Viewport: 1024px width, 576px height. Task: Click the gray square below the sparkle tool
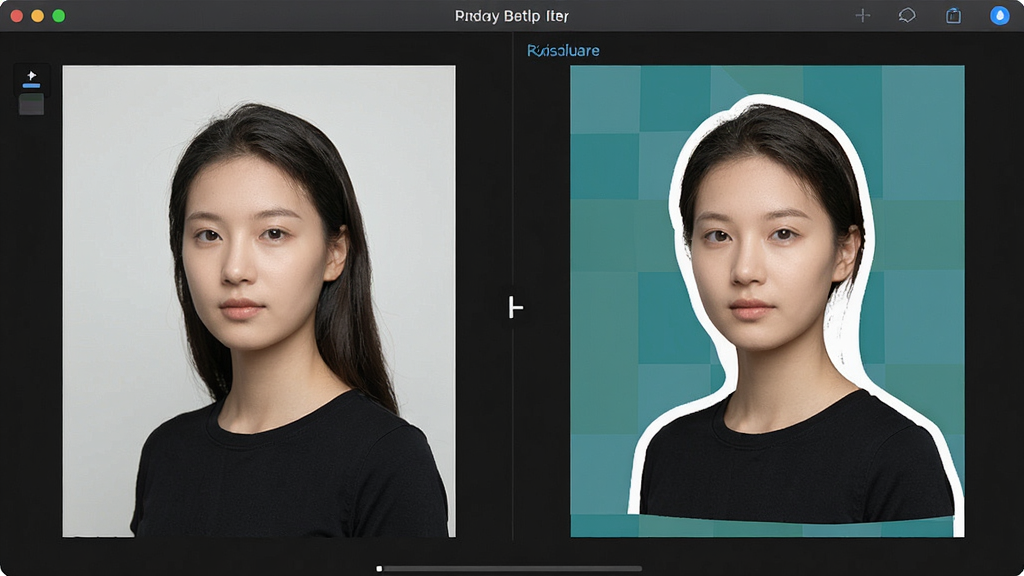point(31,104)
